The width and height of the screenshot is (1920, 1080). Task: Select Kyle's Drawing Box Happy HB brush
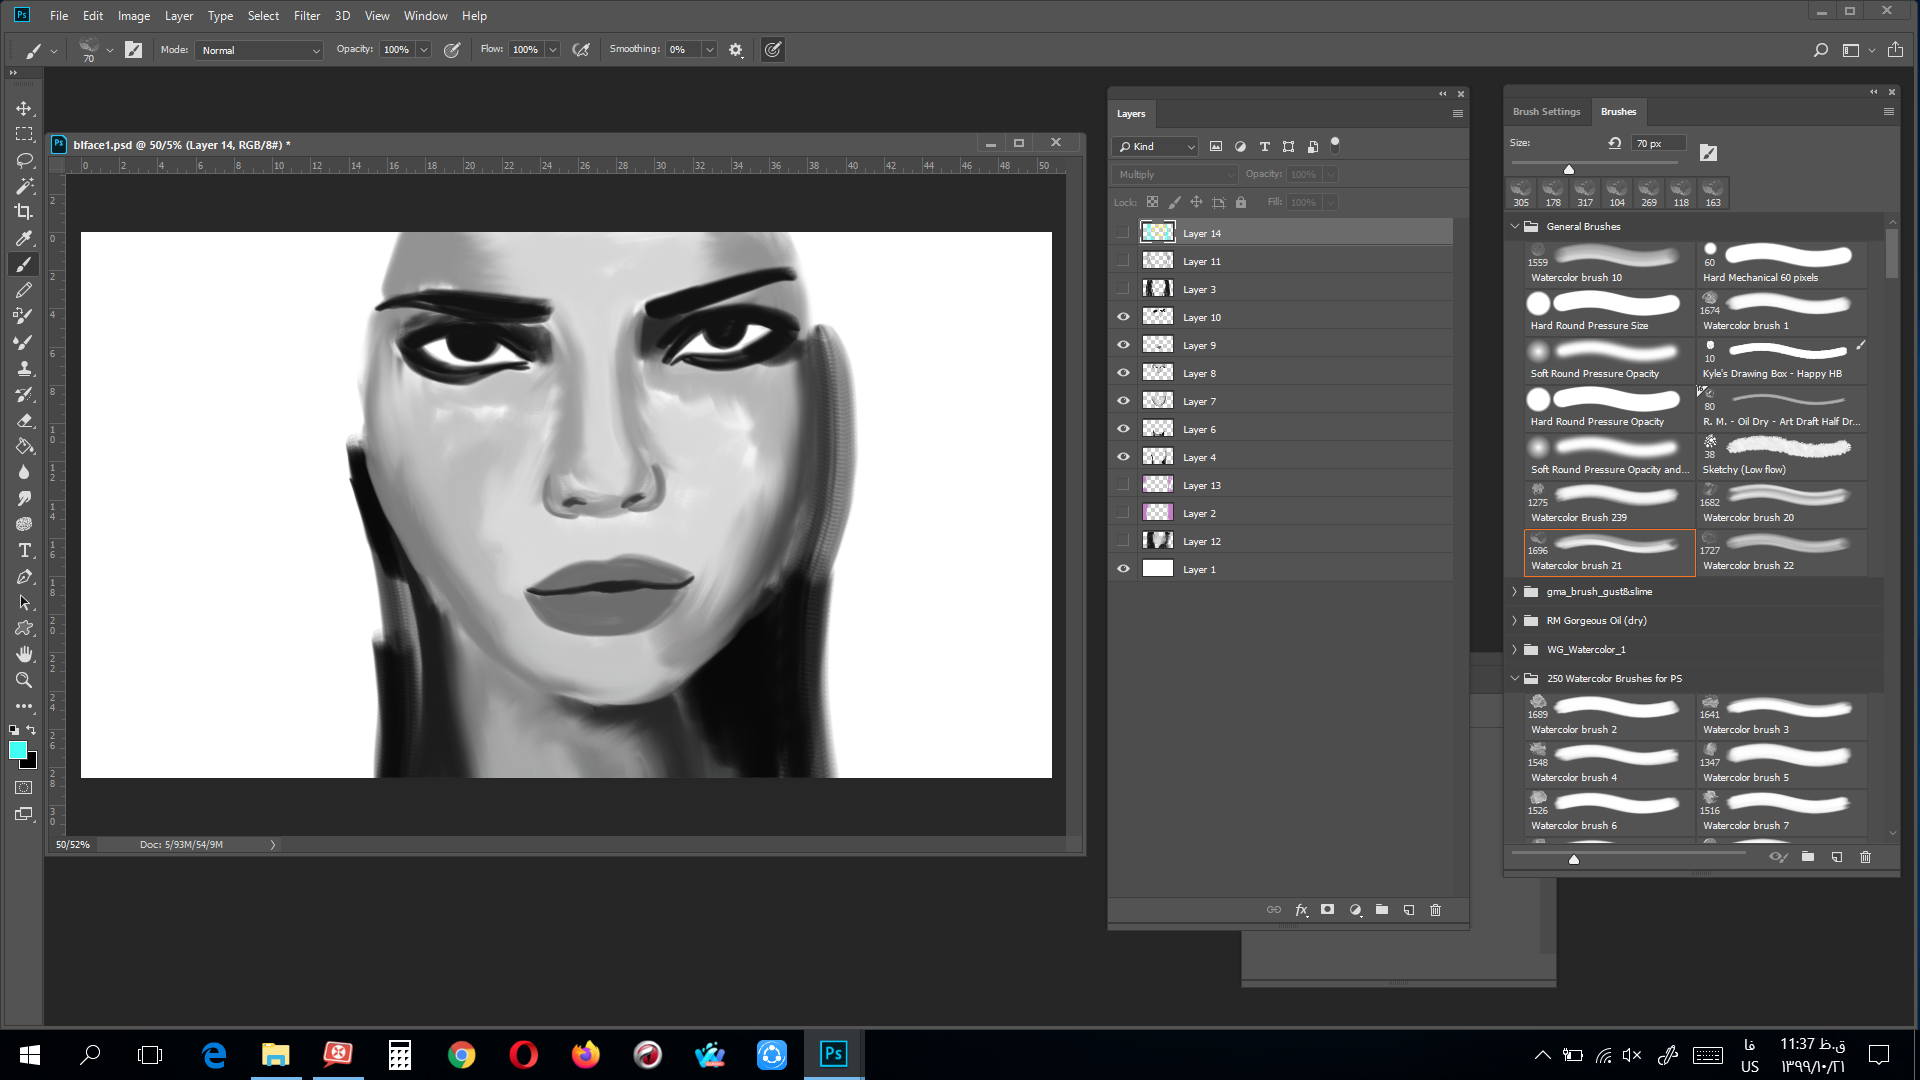(x=1781, y=360)
